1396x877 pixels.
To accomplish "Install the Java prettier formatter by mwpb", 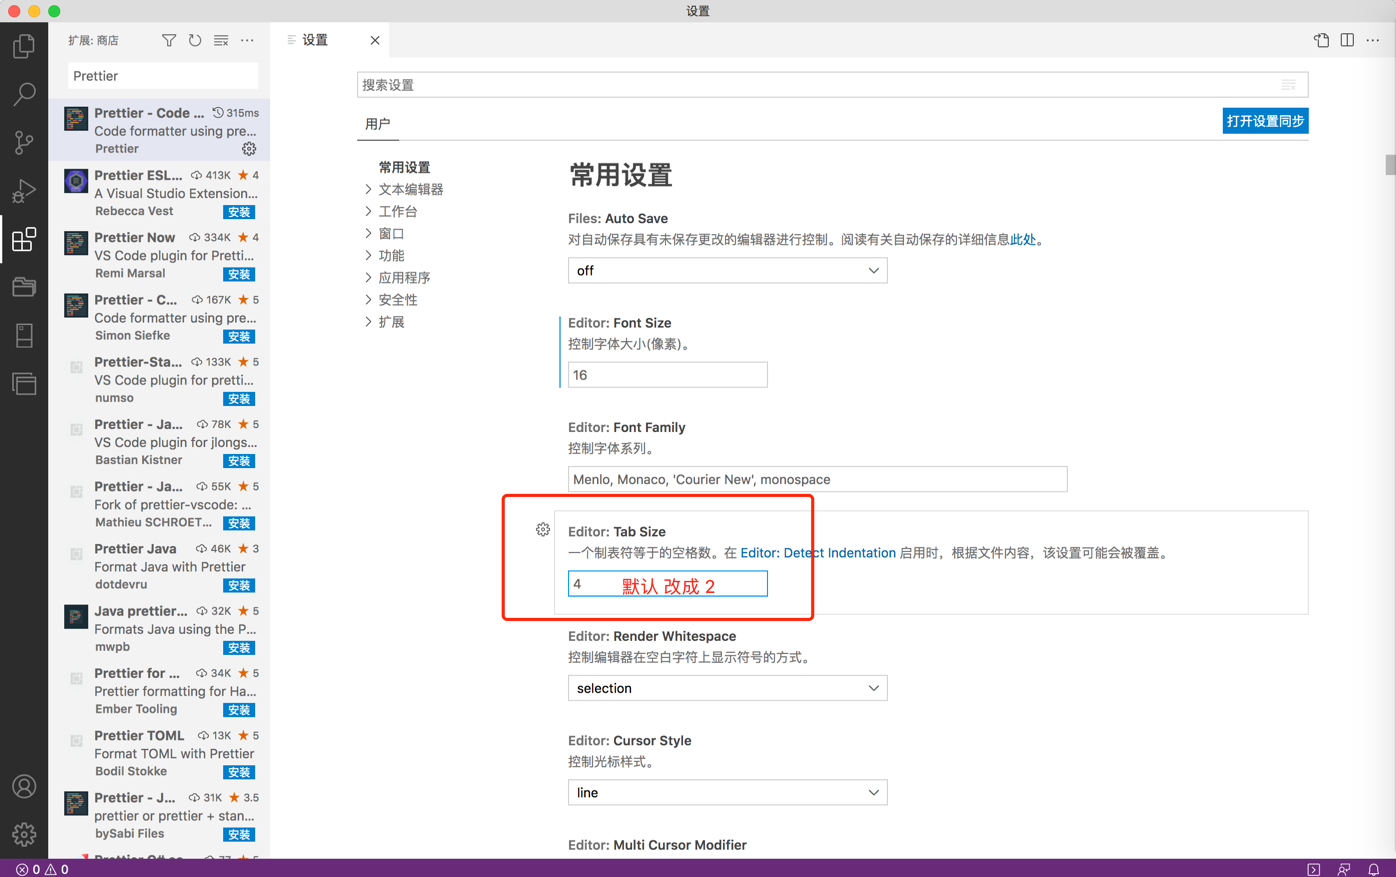I will [239, 648].
